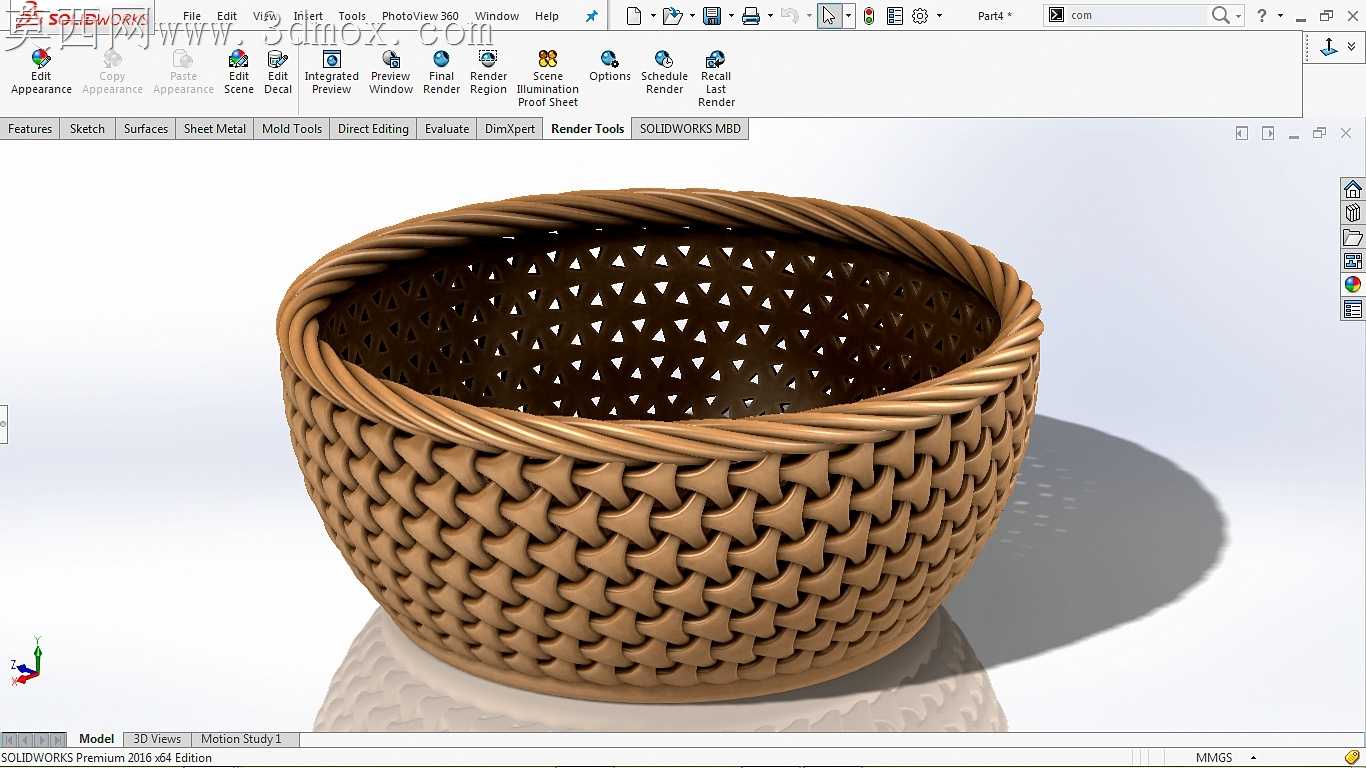Expand the Options gear dropdown arrow

click(939, 16)
